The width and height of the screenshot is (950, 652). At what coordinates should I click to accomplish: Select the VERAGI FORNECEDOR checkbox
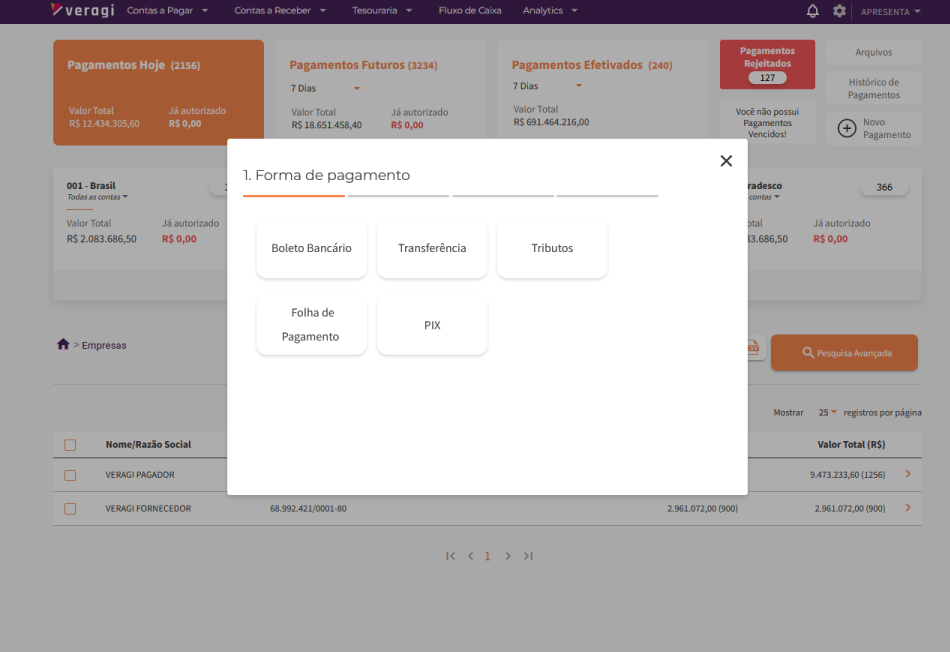coord(70,509)
